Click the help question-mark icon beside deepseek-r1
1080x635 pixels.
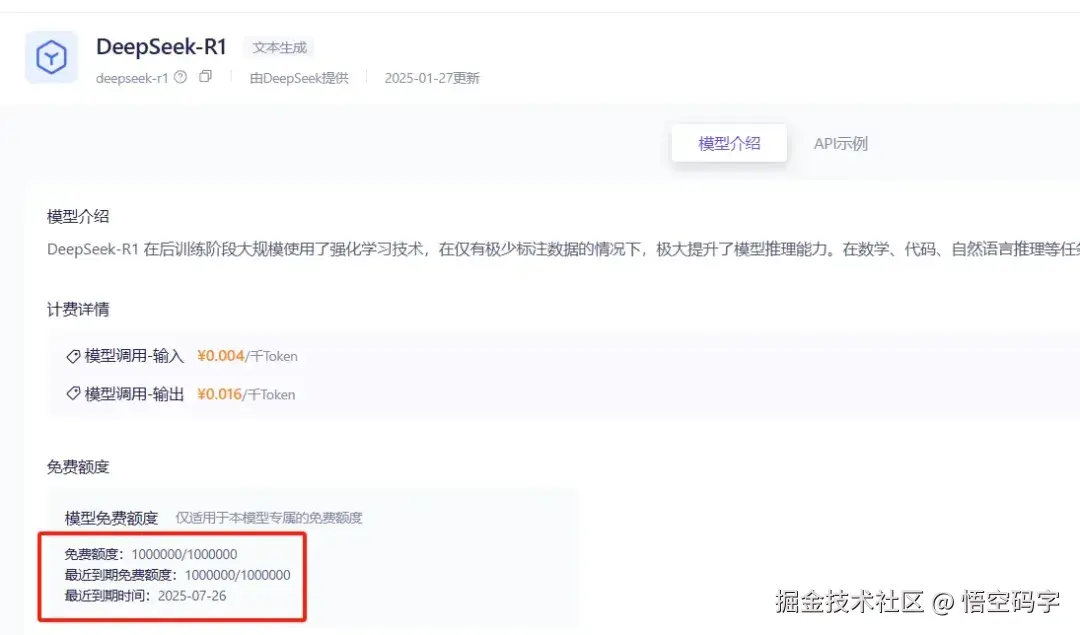click(x=180, y=77)
